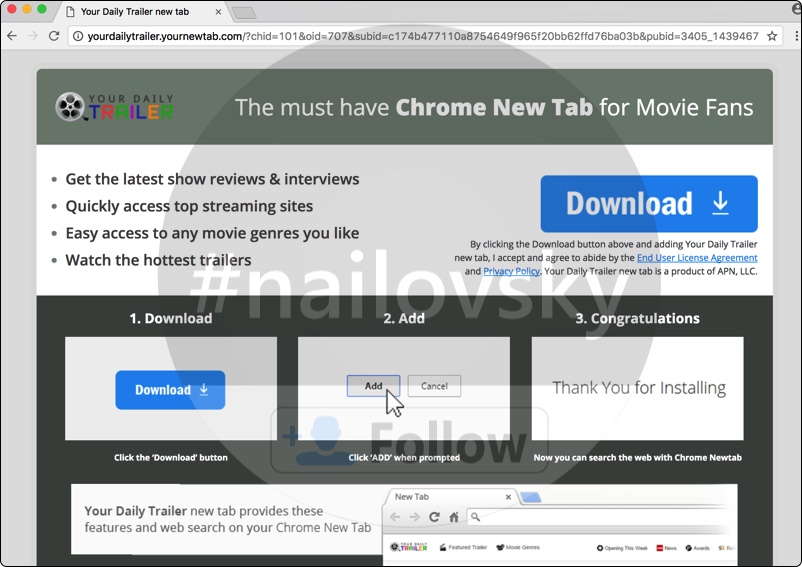Image resolution: width=802 pixels, height=567 pixels.
Task: Select the Your Daily Trailer new tab
Action: (x=135, y=12)
